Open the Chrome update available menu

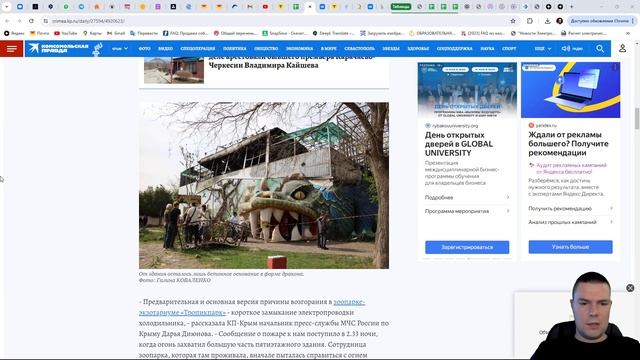[x=601, y=21]
